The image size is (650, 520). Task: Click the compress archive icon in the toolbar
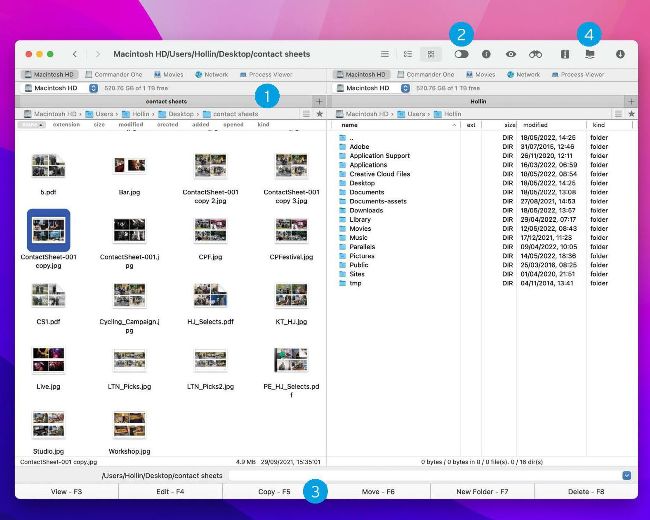(x=566, y=54)
